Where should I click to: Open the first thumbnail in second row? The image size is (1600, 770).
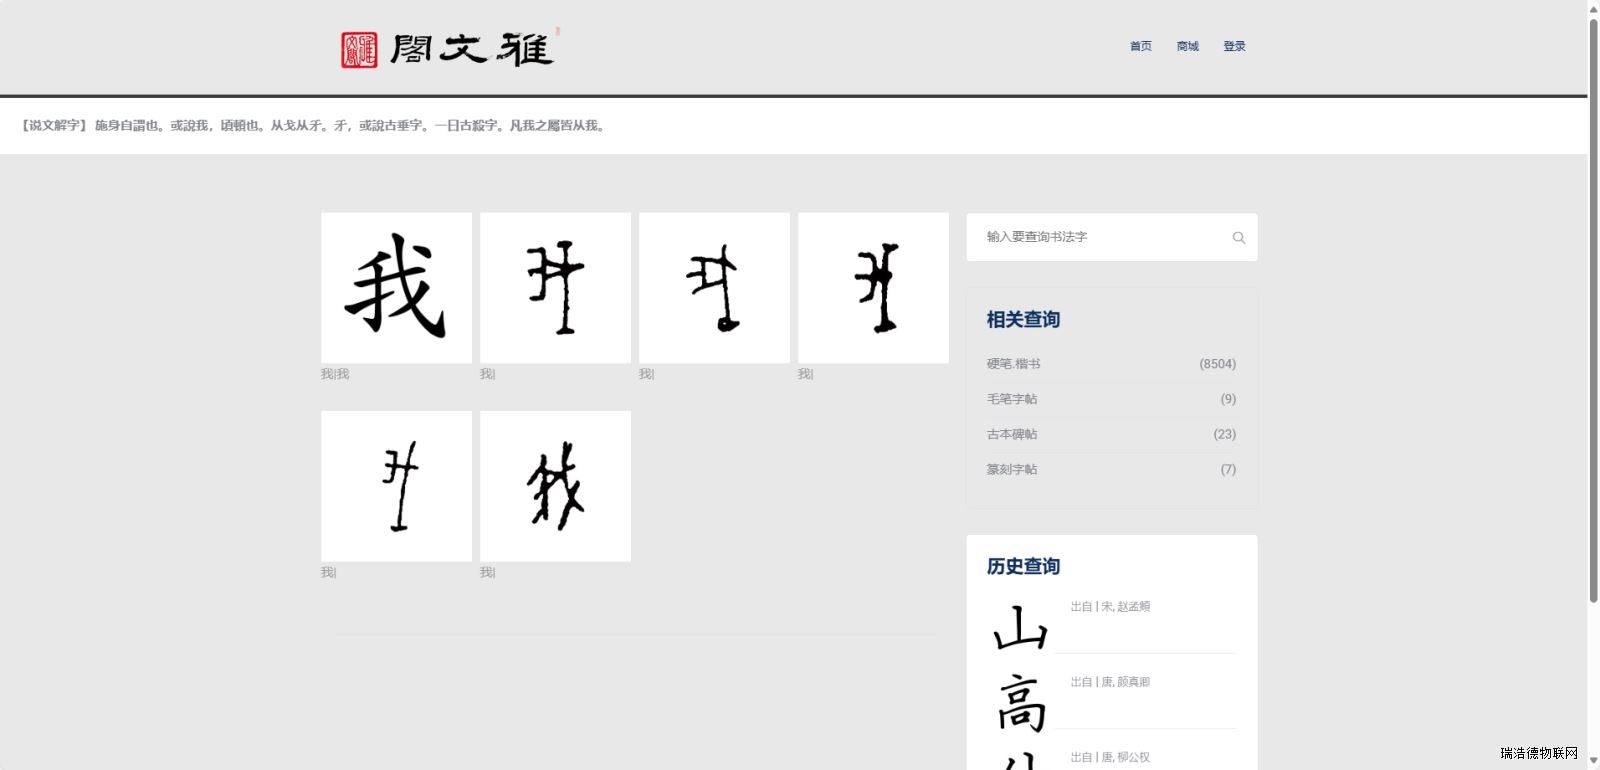click(396, 486)
